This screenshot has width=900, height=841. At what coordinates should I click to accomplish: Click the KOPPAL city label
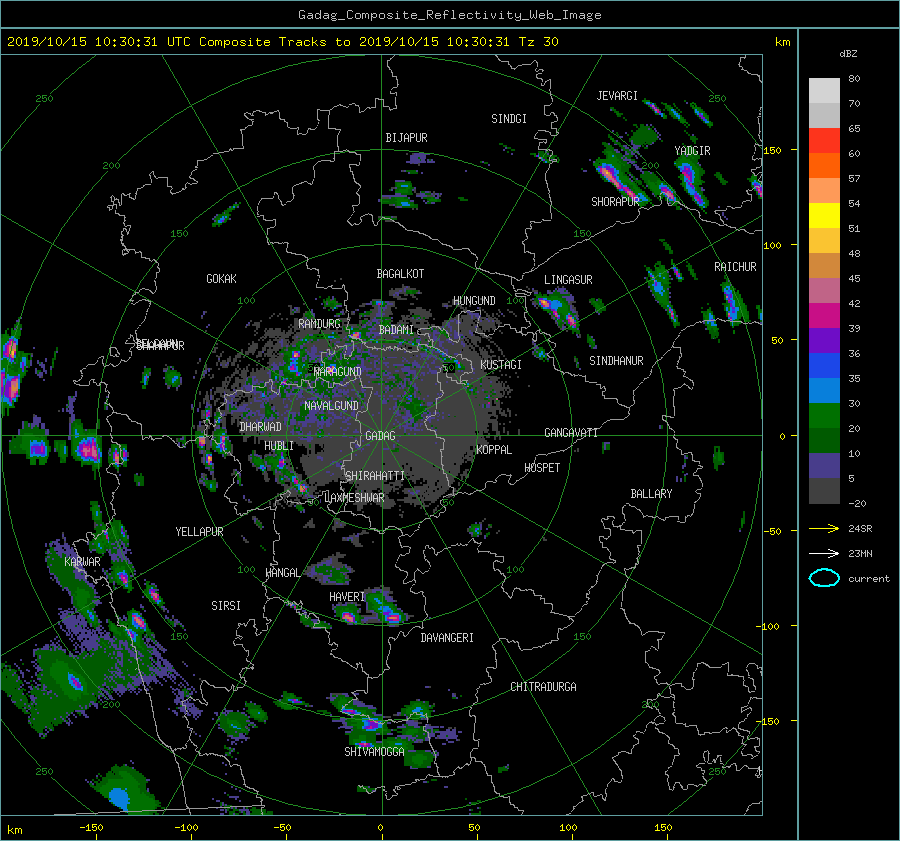click(x=494, y=449)
